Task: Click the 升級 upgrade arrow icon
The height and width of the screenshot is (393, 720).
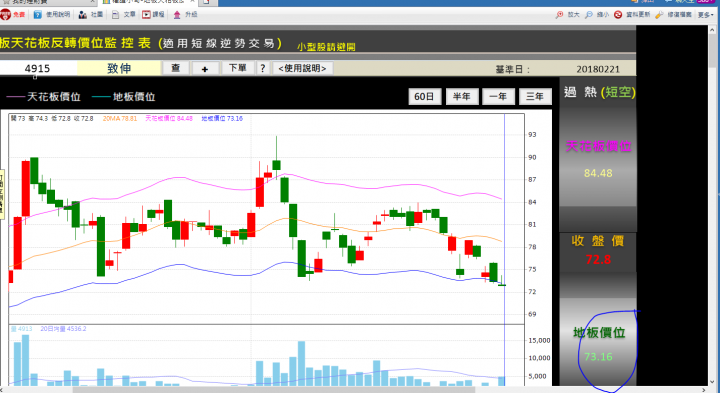Action: coord(177,15)
